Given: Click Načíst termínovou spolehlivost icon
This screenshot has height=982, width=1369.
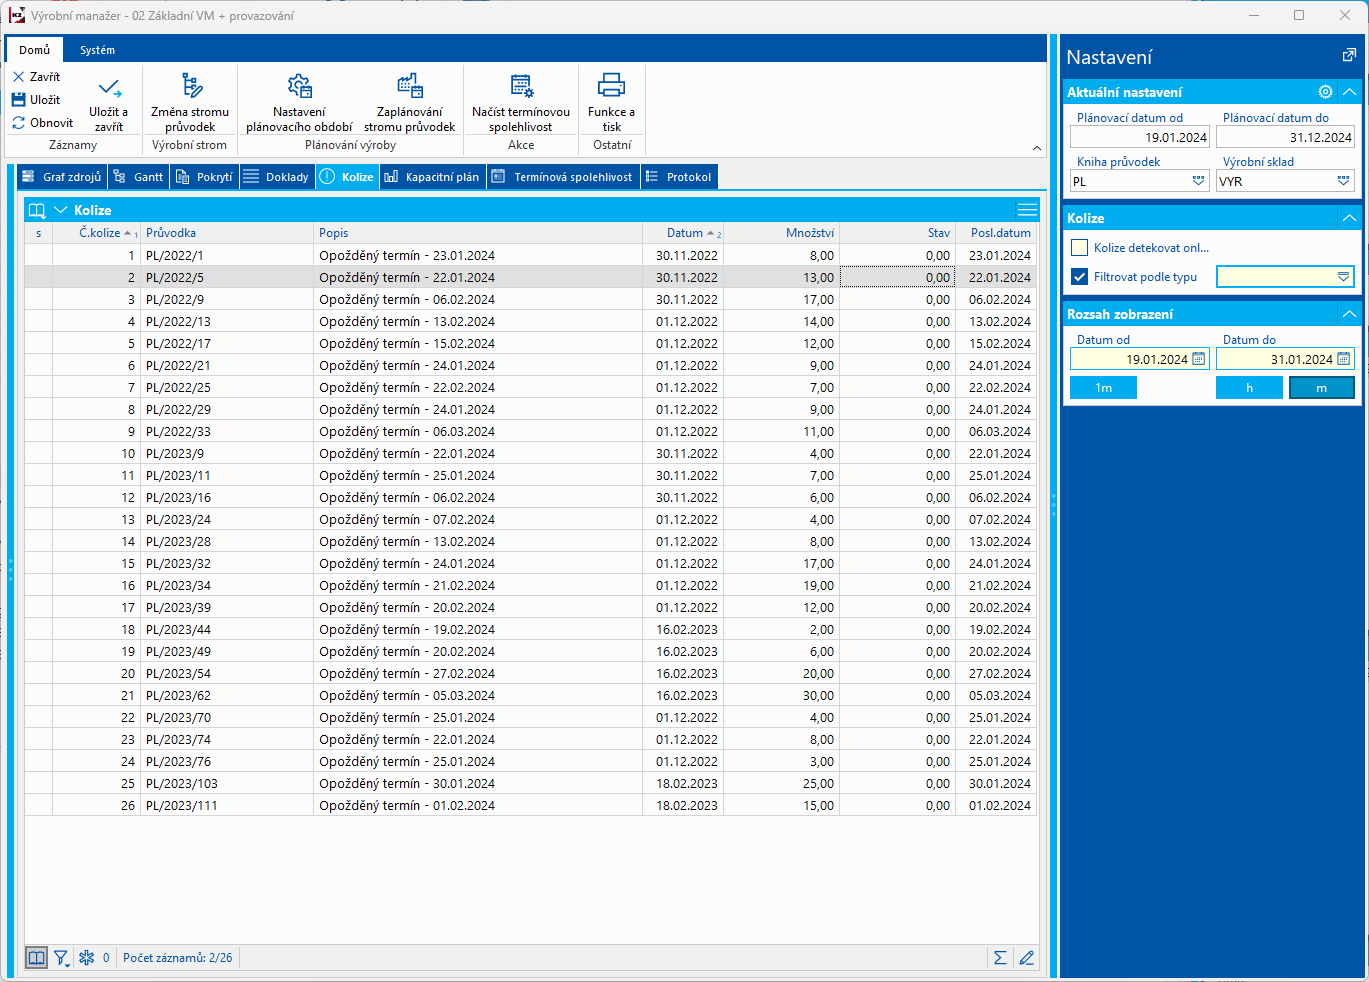Looking at the screenshot, I should point(521,86).
